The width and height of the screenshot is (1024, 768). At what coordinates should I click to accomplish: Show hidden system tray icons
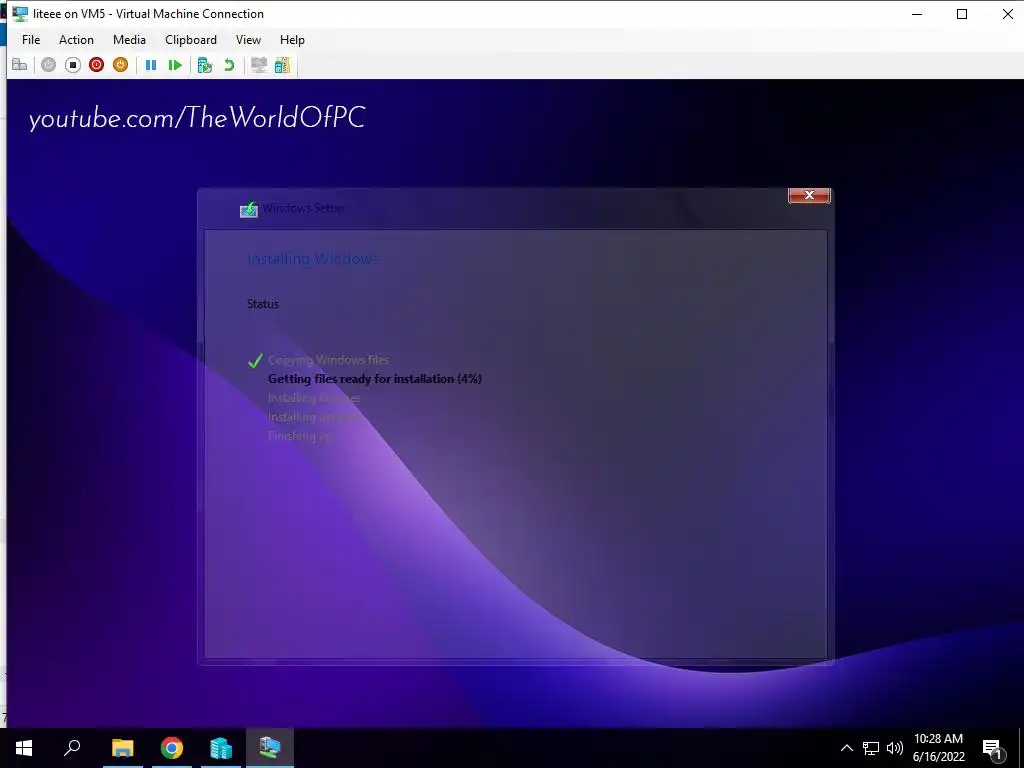pos(846,748)
